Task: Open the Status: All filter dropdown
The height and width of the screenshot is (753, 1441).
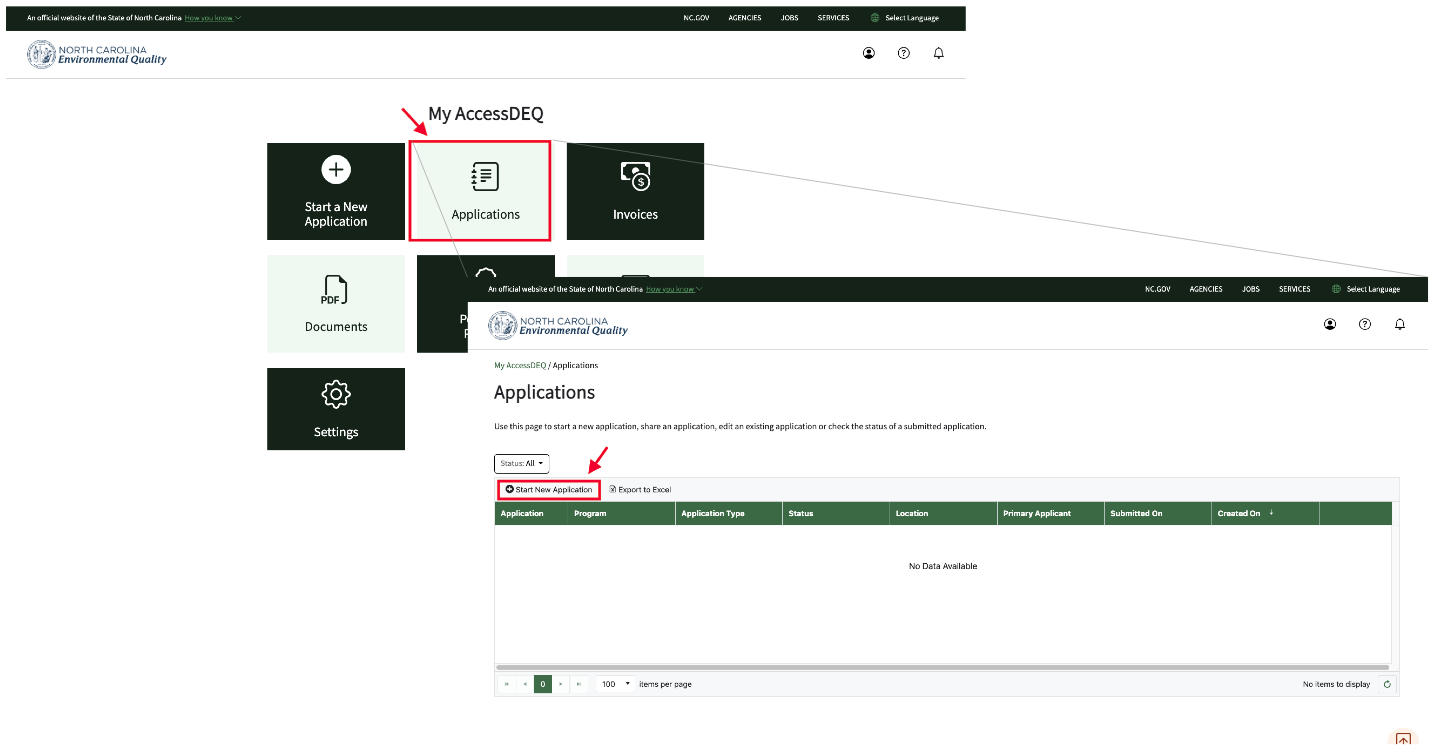Action: (520, 463)
